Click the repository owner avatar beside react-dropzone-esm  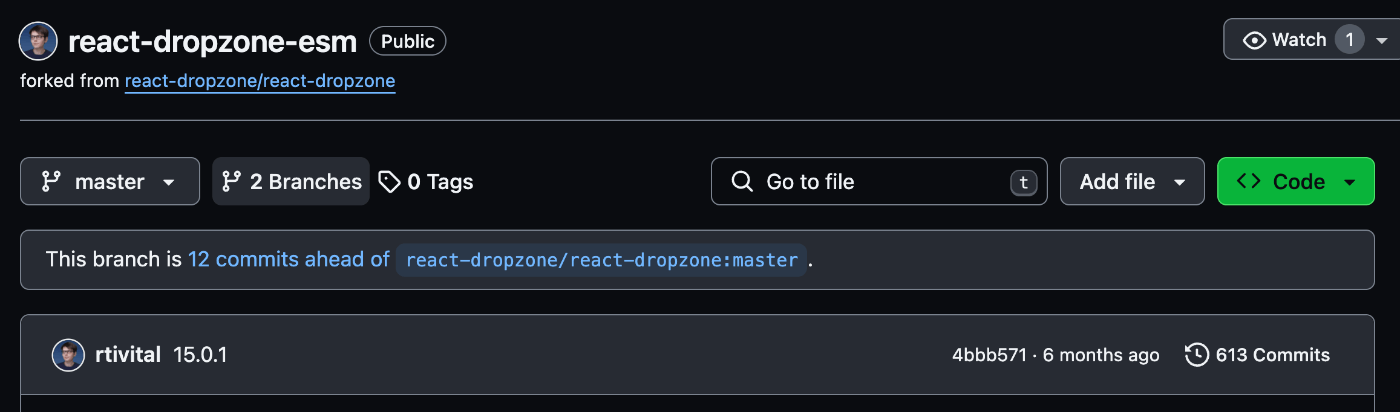click(x=38, y=41)
